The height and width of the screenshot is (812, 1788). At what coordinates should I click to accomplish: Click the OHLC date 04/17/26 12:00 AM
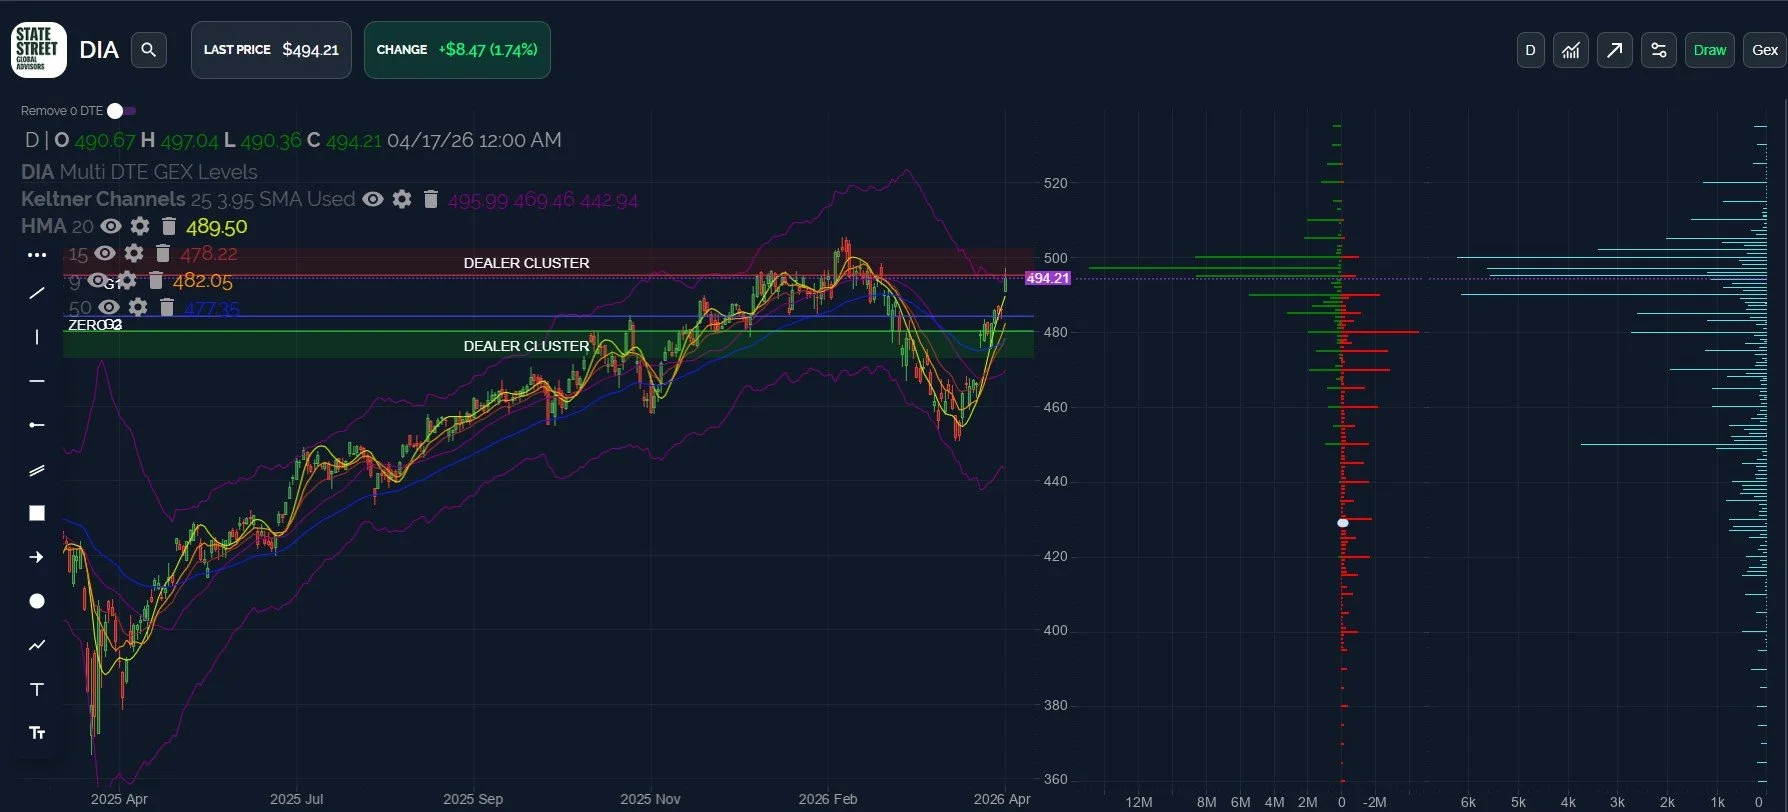click(474, 140)
